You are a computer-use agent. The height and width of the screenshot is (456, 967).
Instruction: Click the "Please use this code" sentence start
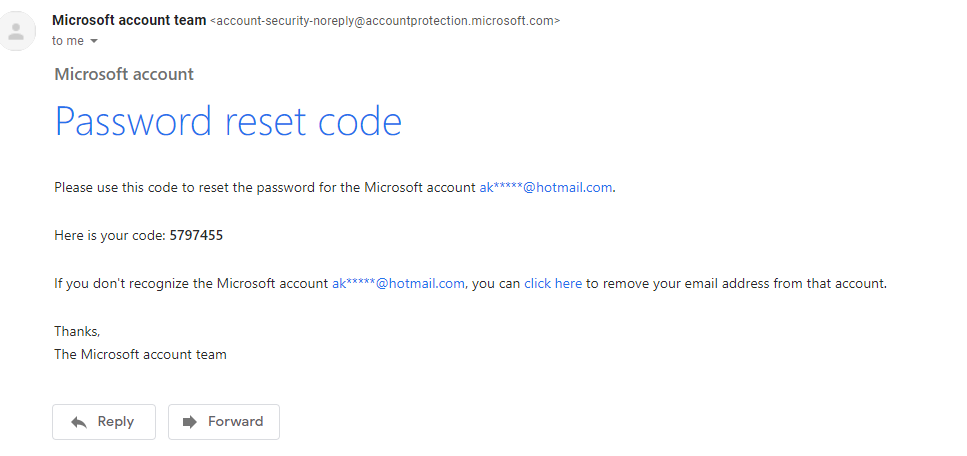(120, 187)
